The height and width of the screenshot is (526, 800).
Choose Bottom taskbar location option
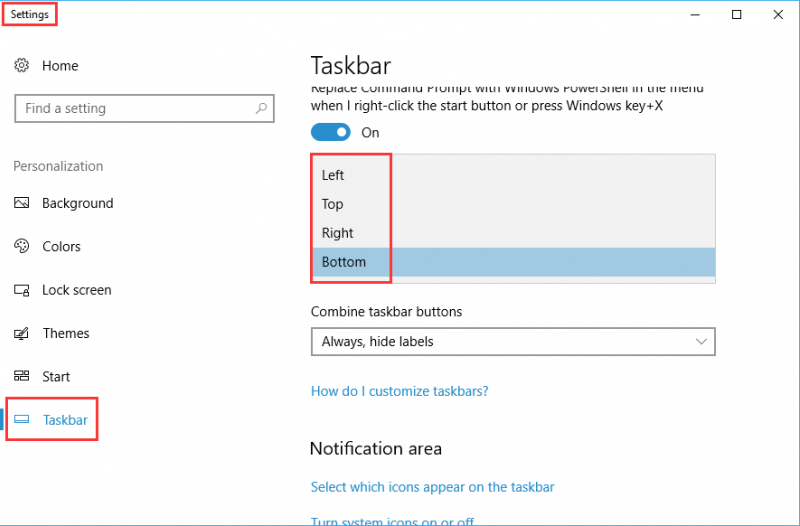513,262
